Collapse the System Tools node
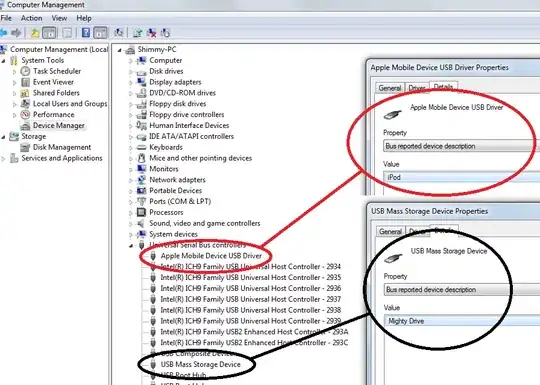This screenshot has height=385, width=540. pos(4,61)
